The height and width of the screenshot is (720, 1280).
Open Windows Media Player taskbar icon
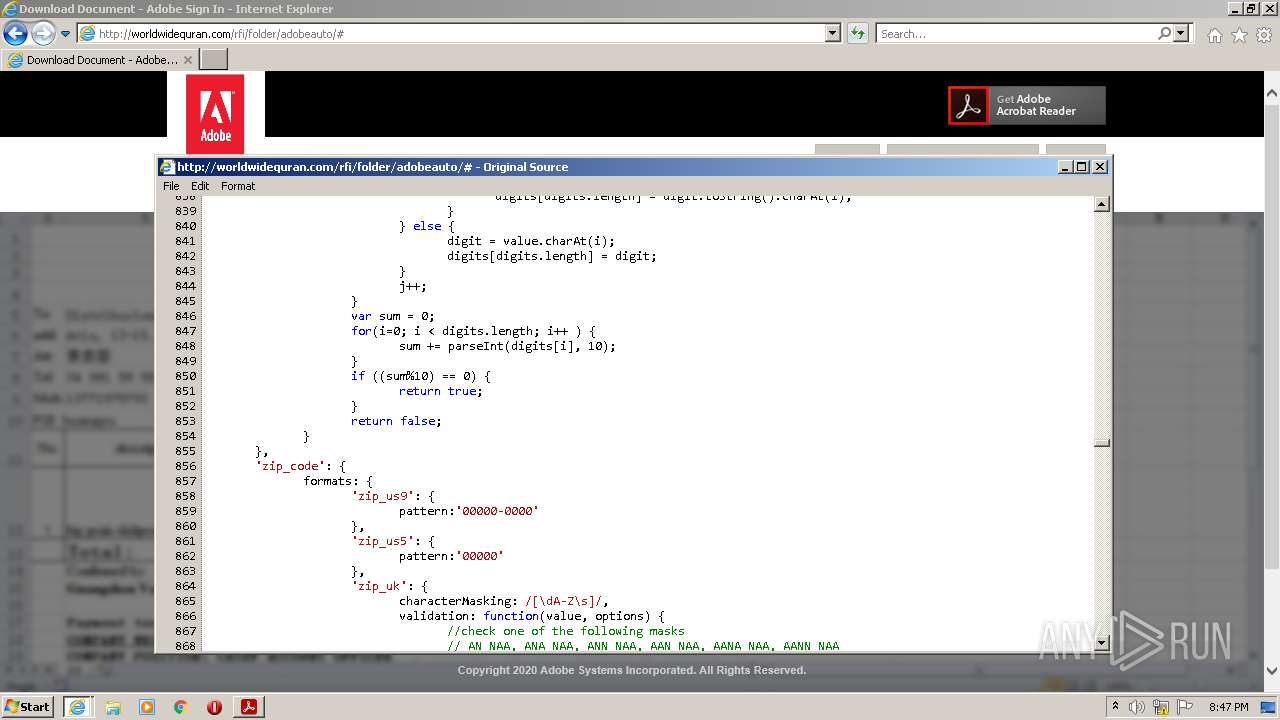pyautogui.click(x=147, y=707)
